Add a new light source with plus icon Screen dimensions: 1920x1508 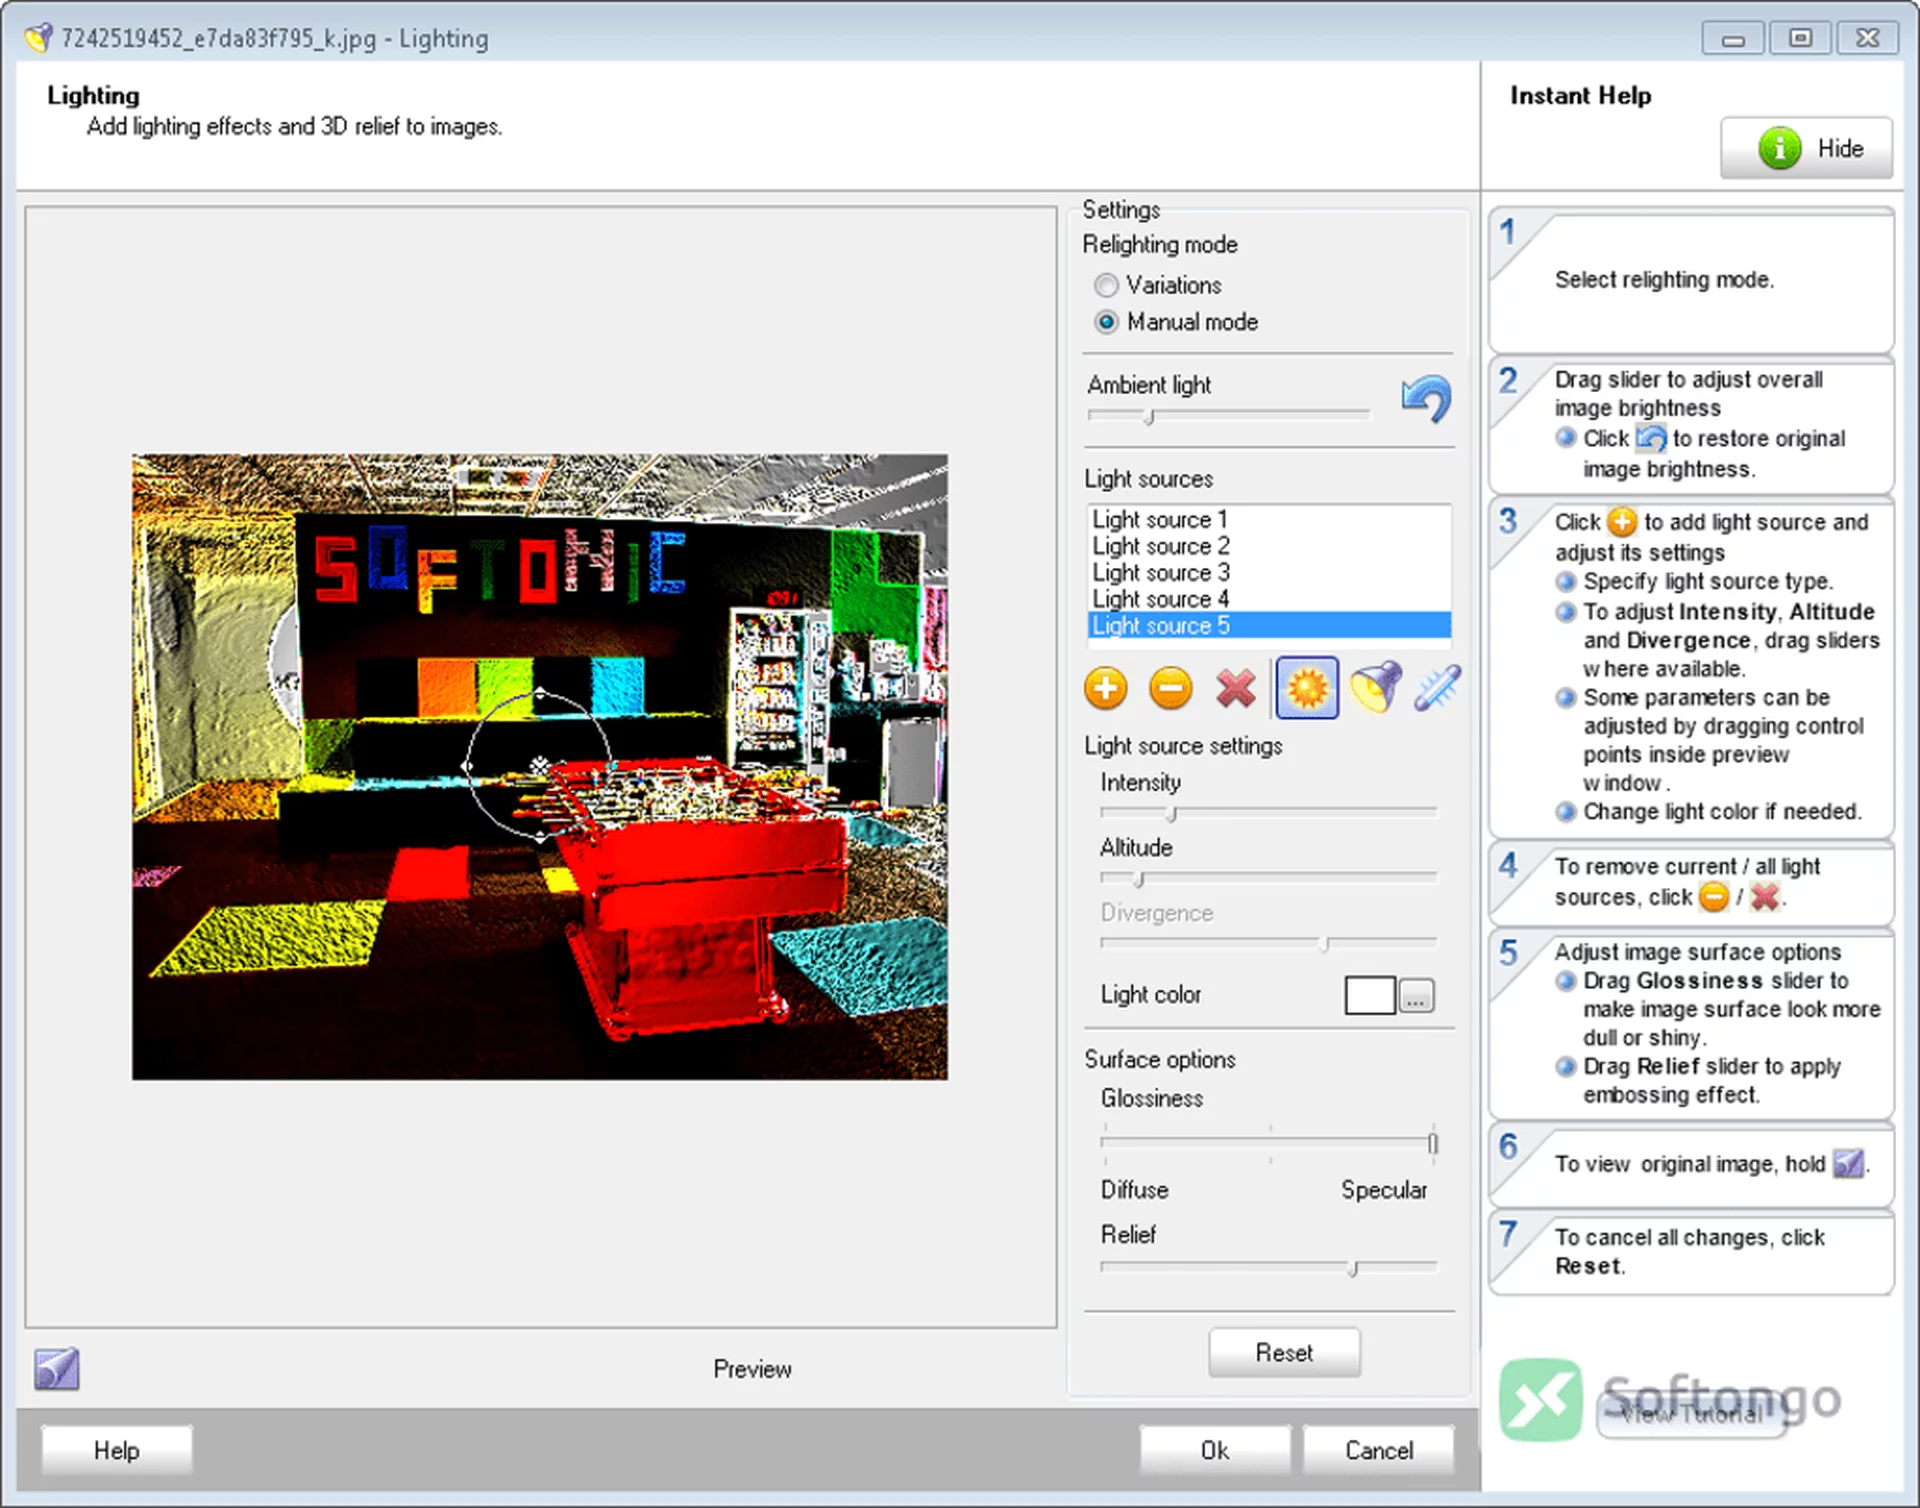point(1105,689)
